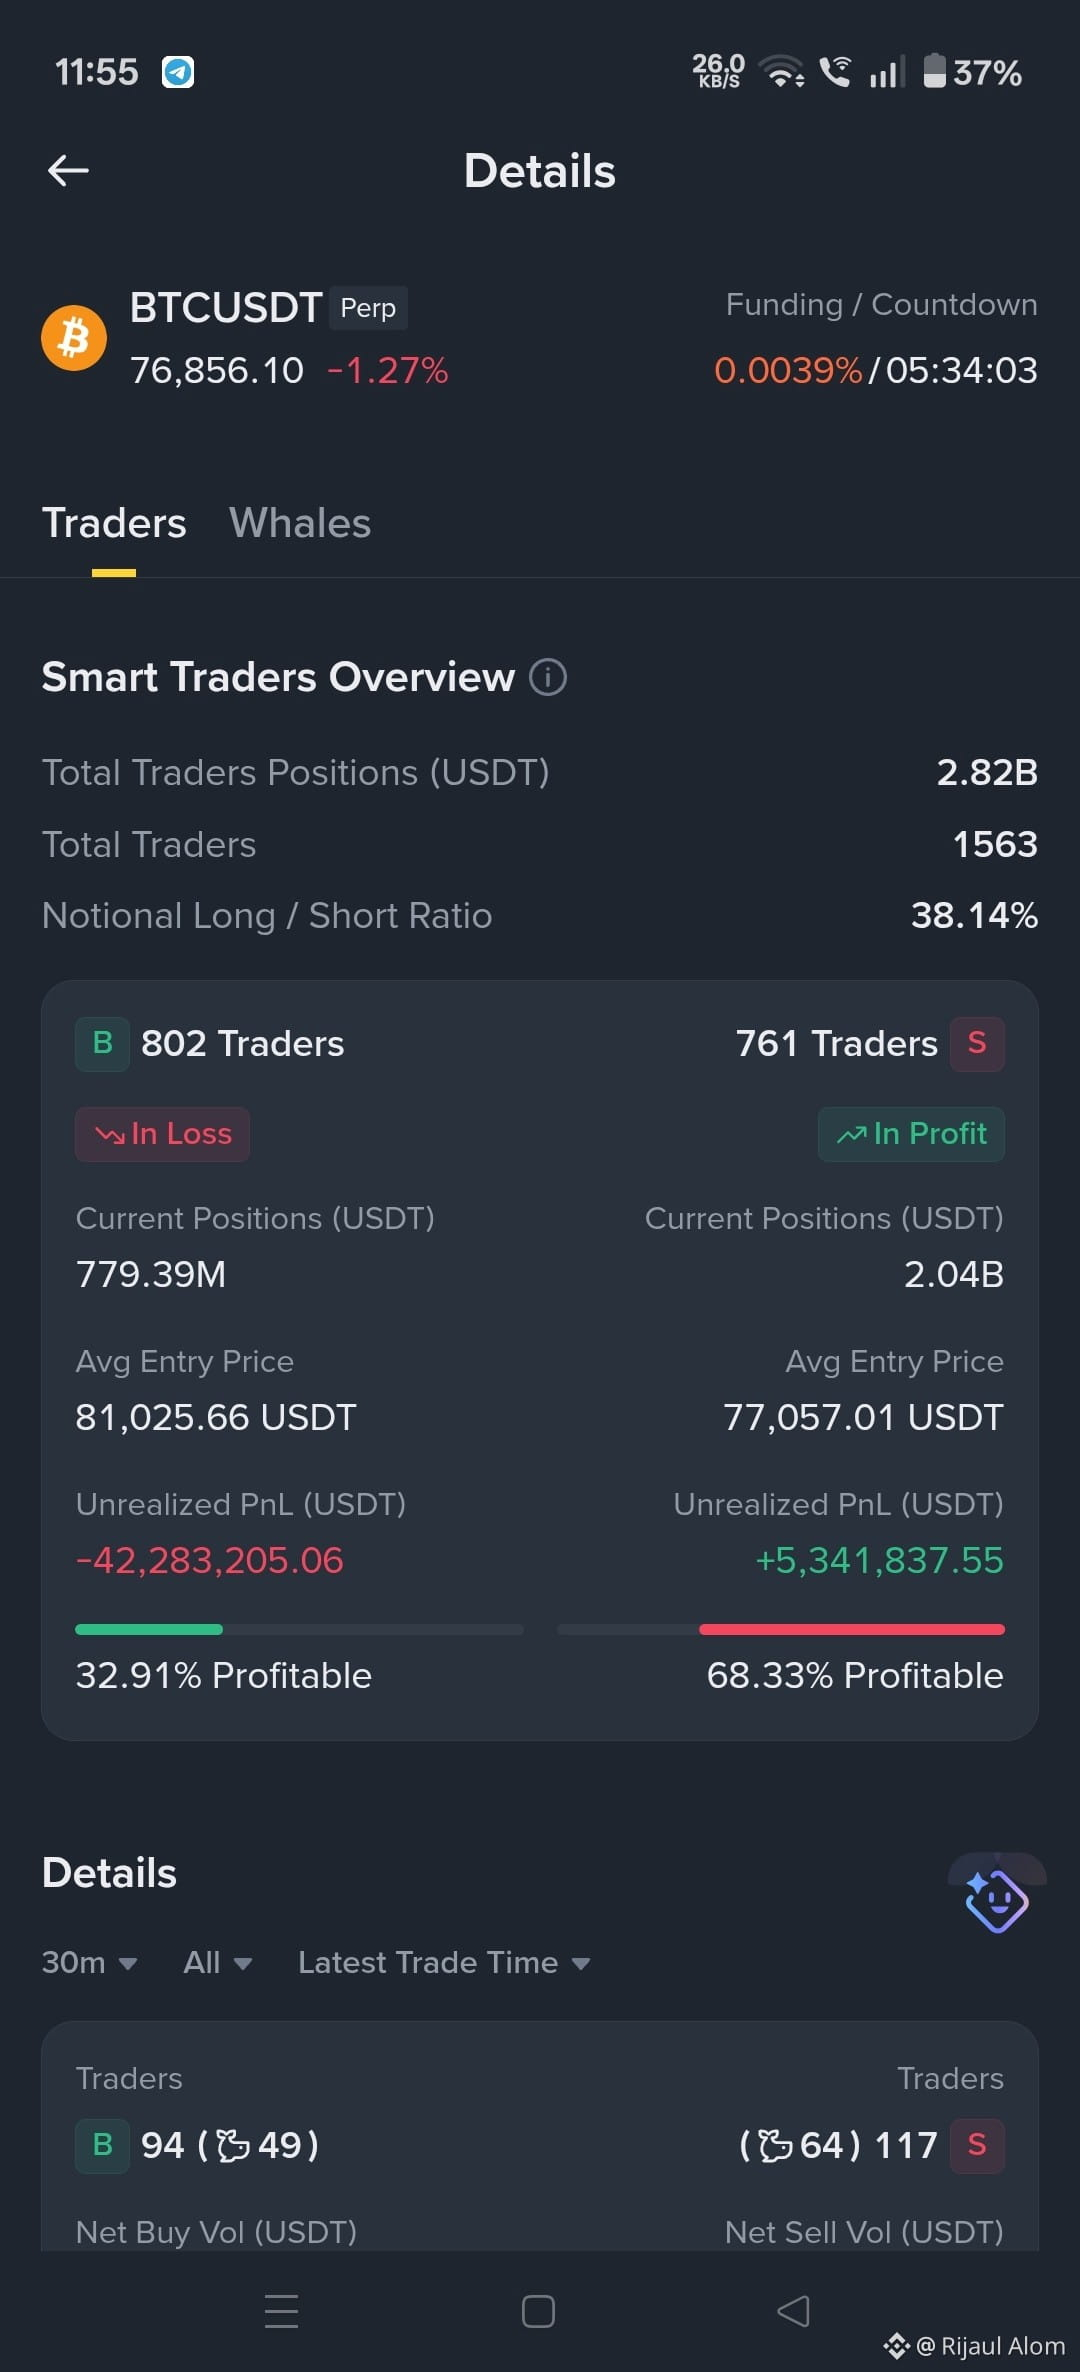Tap Android back triangle icon

point(794,2311)
